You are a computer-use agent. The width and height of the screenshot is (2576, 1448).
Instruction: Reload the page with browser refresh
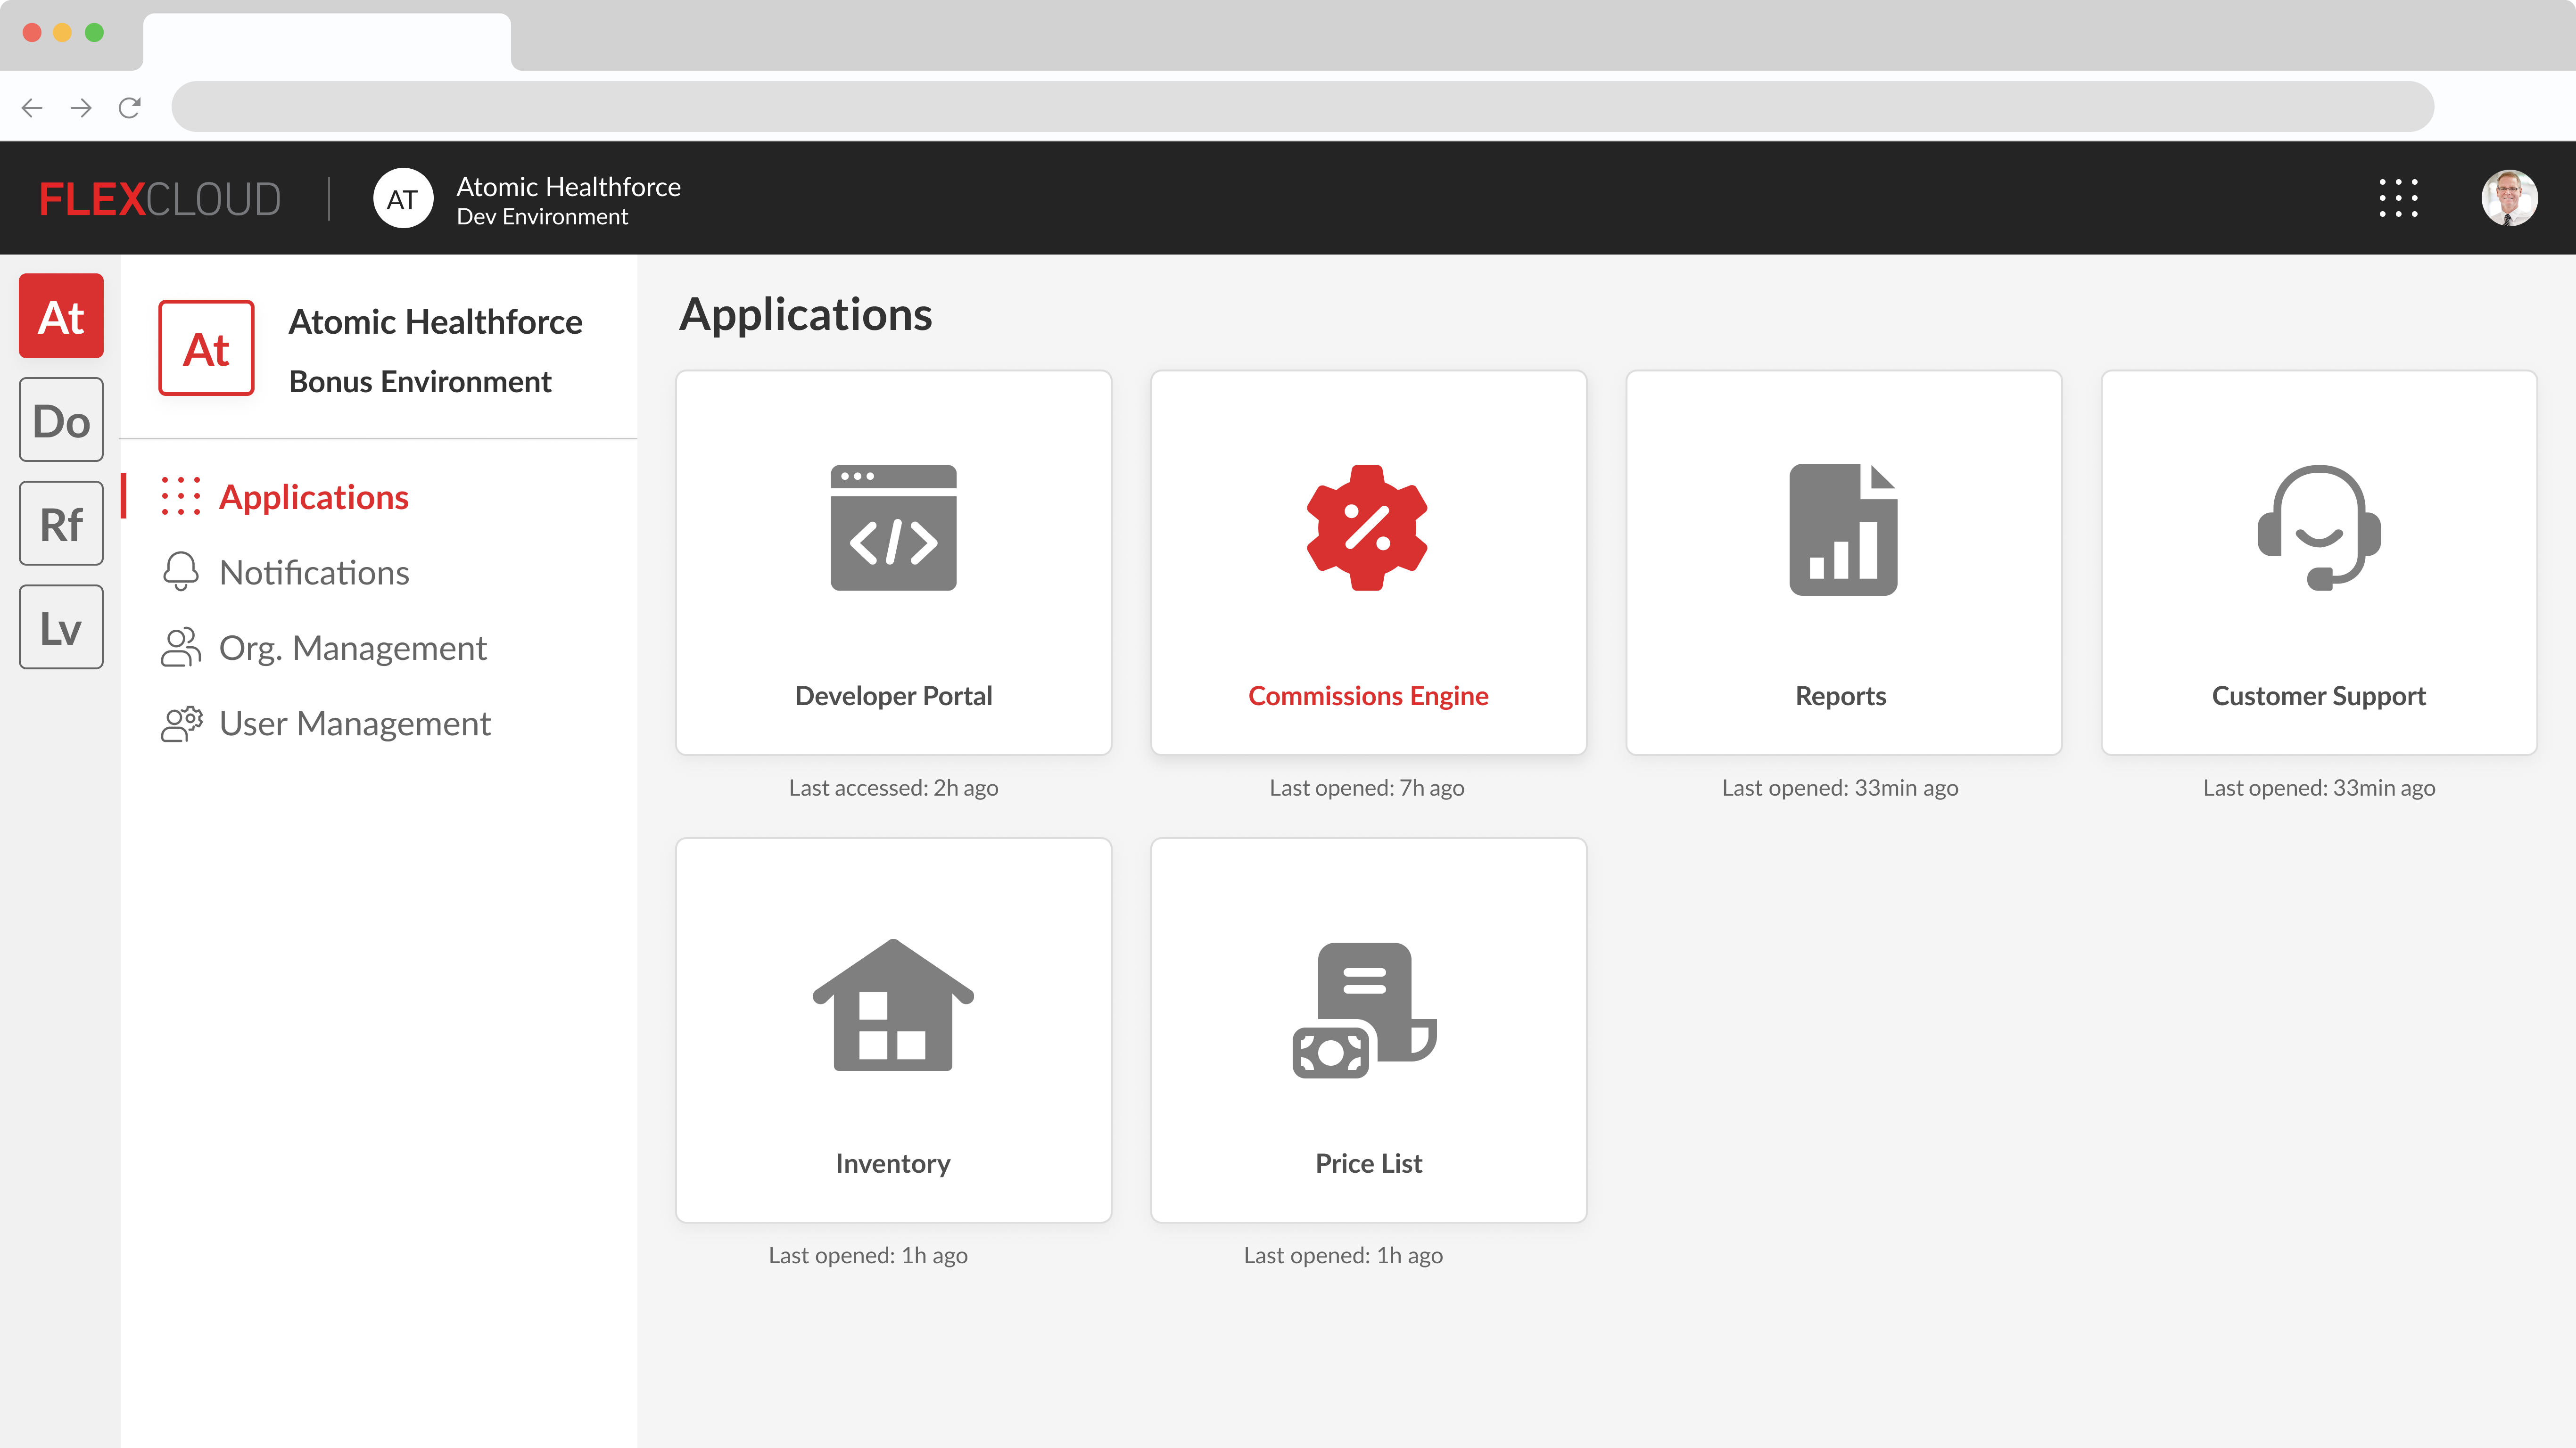coord(130,107)
